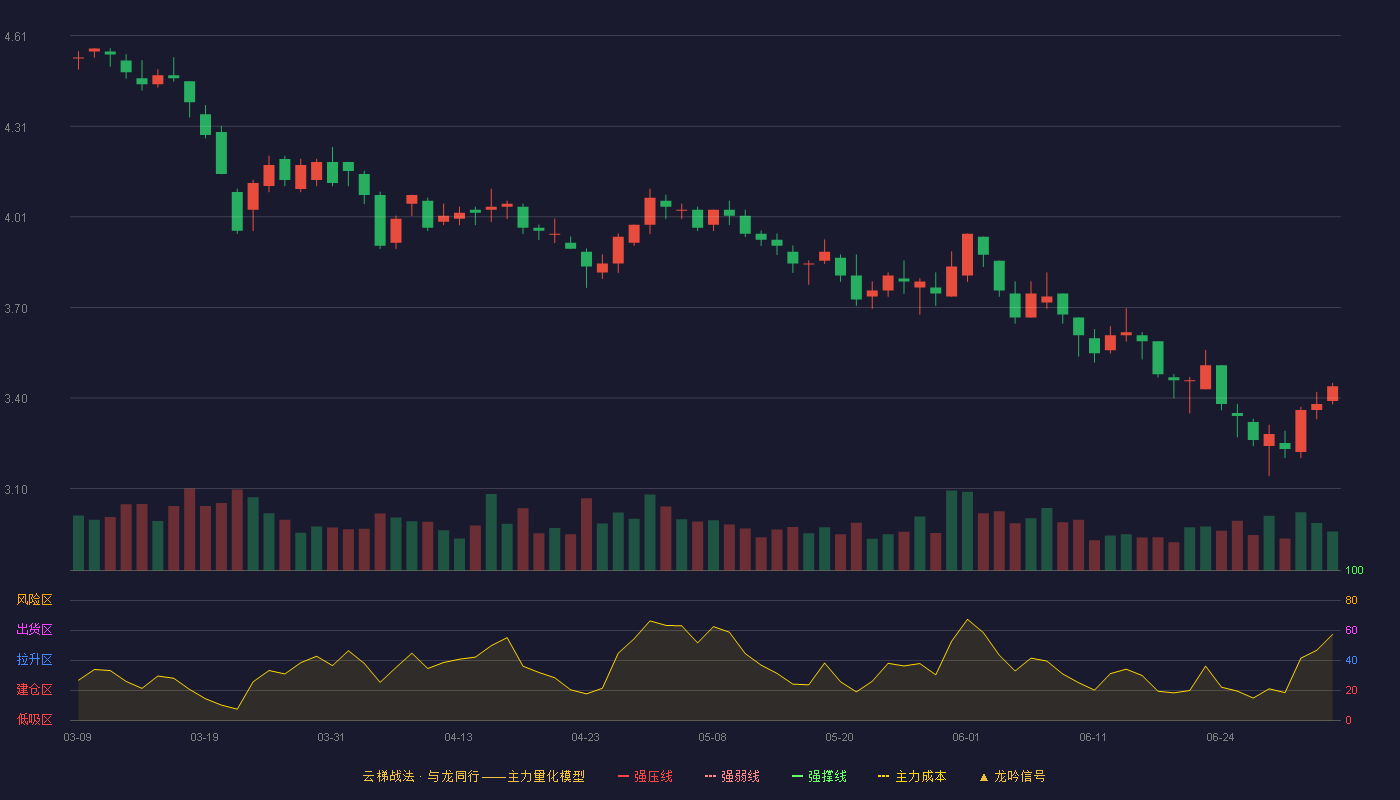Click the blue 40 indicator axis value
The height and width of the screenshot is (800, 1400).
[1351, 660]
